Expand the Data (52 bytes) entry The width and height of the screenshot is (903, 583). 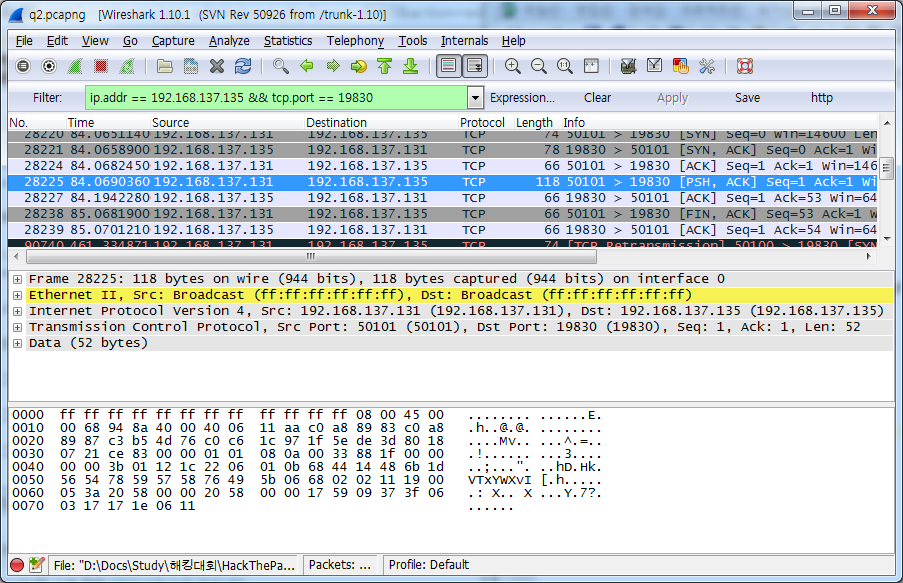coord(17,343)
